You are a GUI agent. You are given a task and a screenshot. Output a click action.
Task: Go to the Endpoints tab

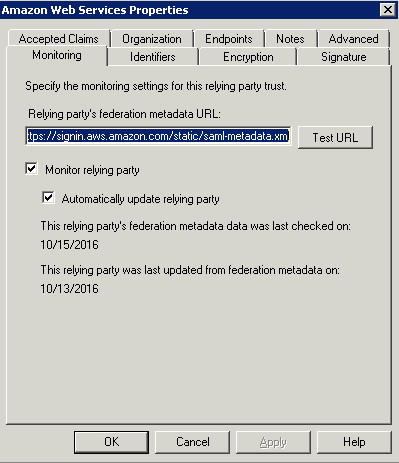229,39
